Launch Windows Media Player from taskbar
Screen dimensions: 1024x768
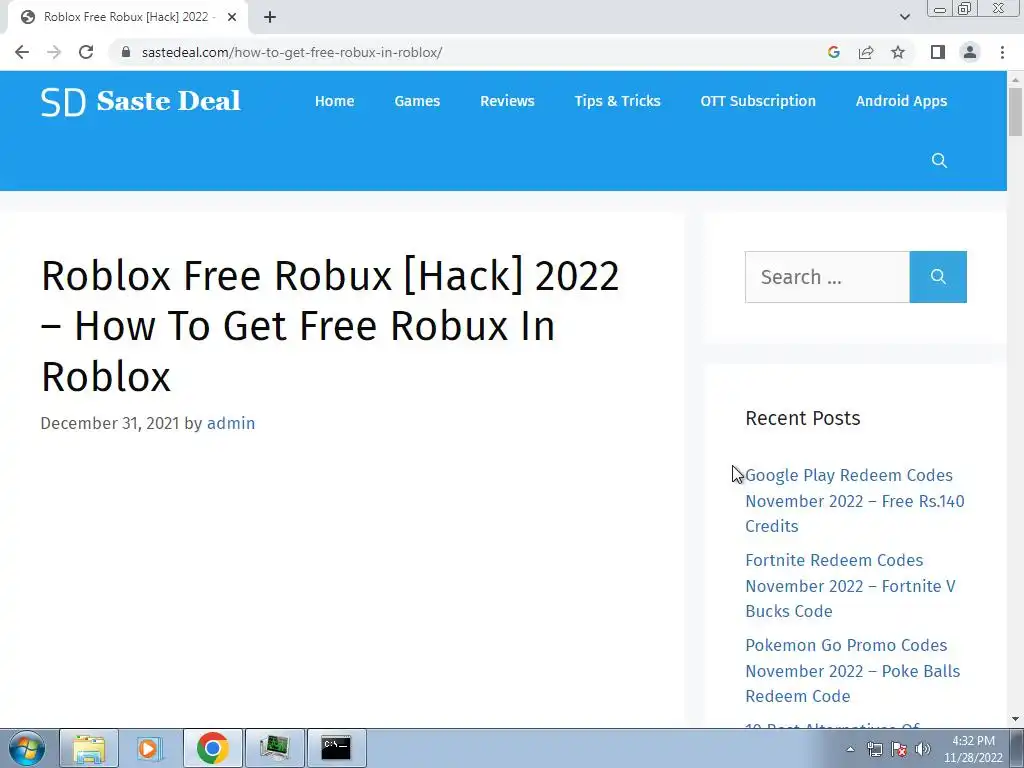coord(150,748)
